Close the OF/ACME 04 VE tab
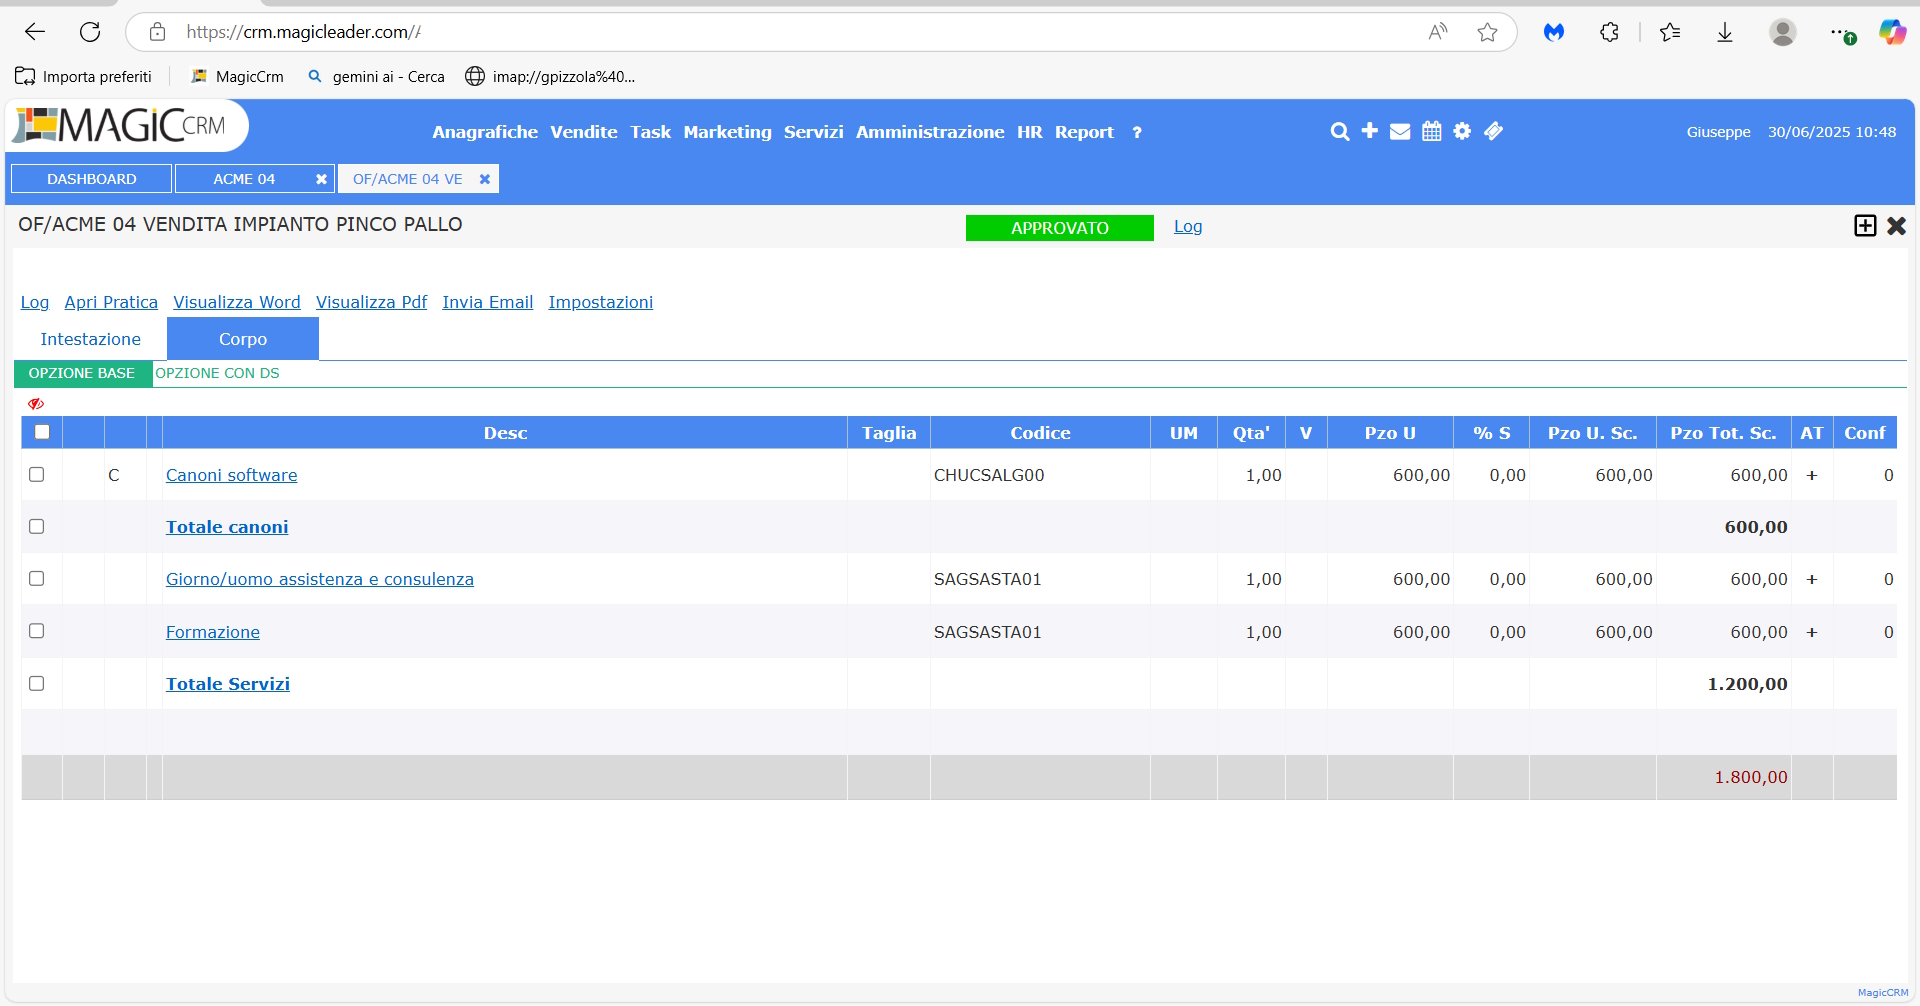Image resolution: width=1920 pixels, height=1006 pixels. (485, 179)
